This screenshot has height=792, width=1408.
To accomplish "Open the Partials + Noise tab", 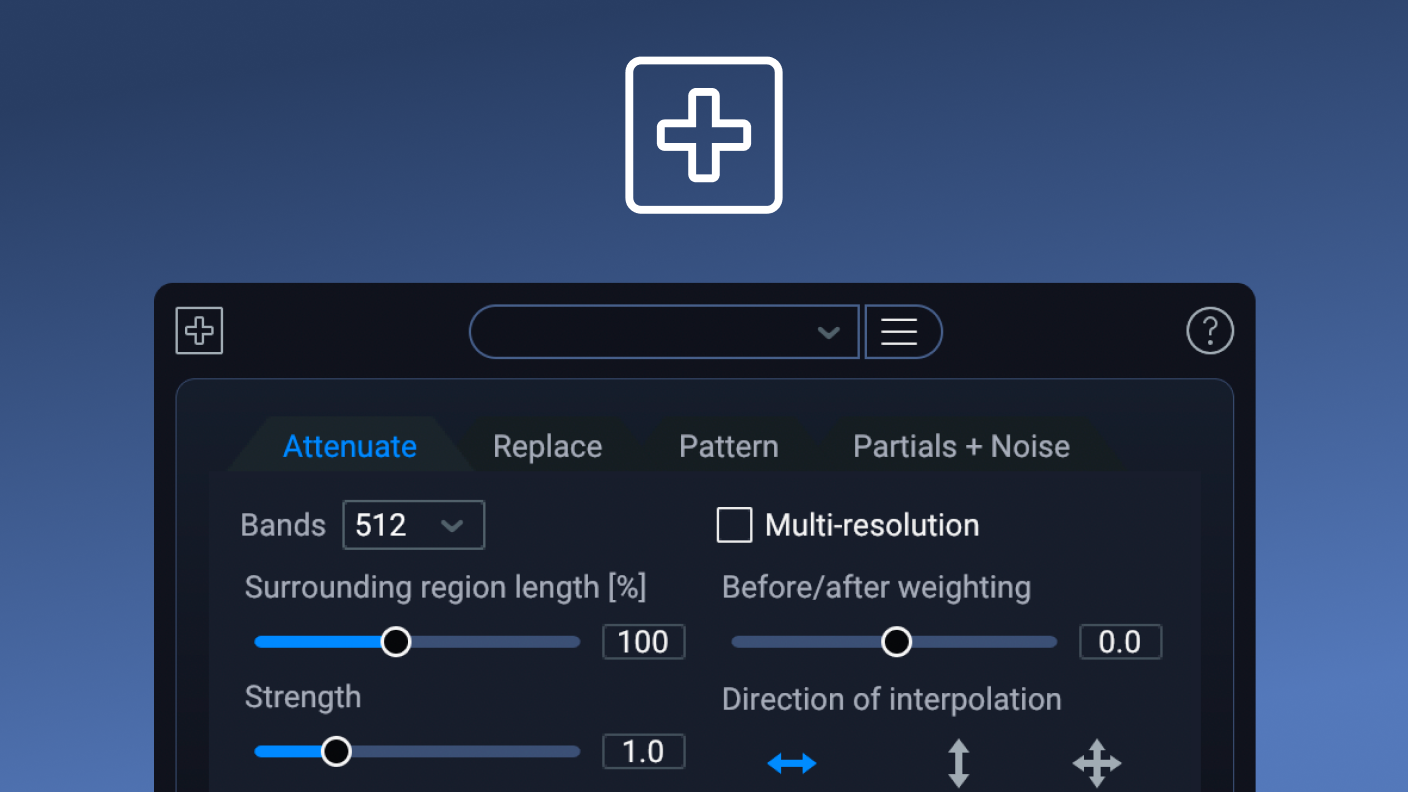I will tap(961, 446).
